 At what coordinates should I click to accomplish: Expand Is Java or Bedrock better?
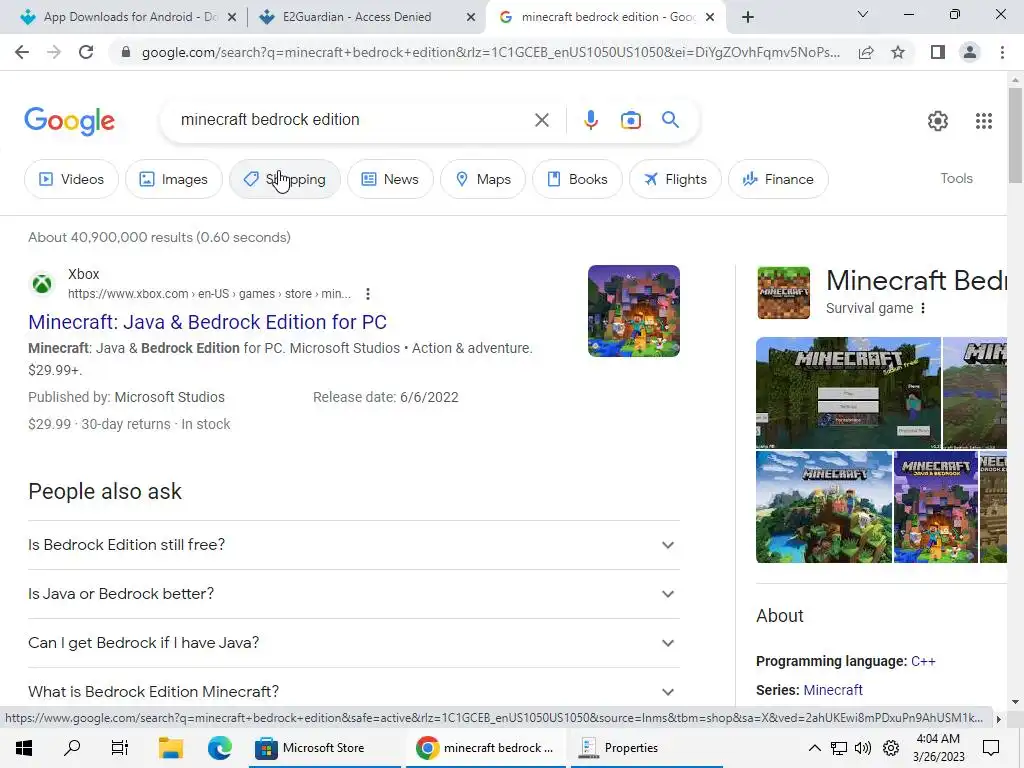[x=354, y=594]
